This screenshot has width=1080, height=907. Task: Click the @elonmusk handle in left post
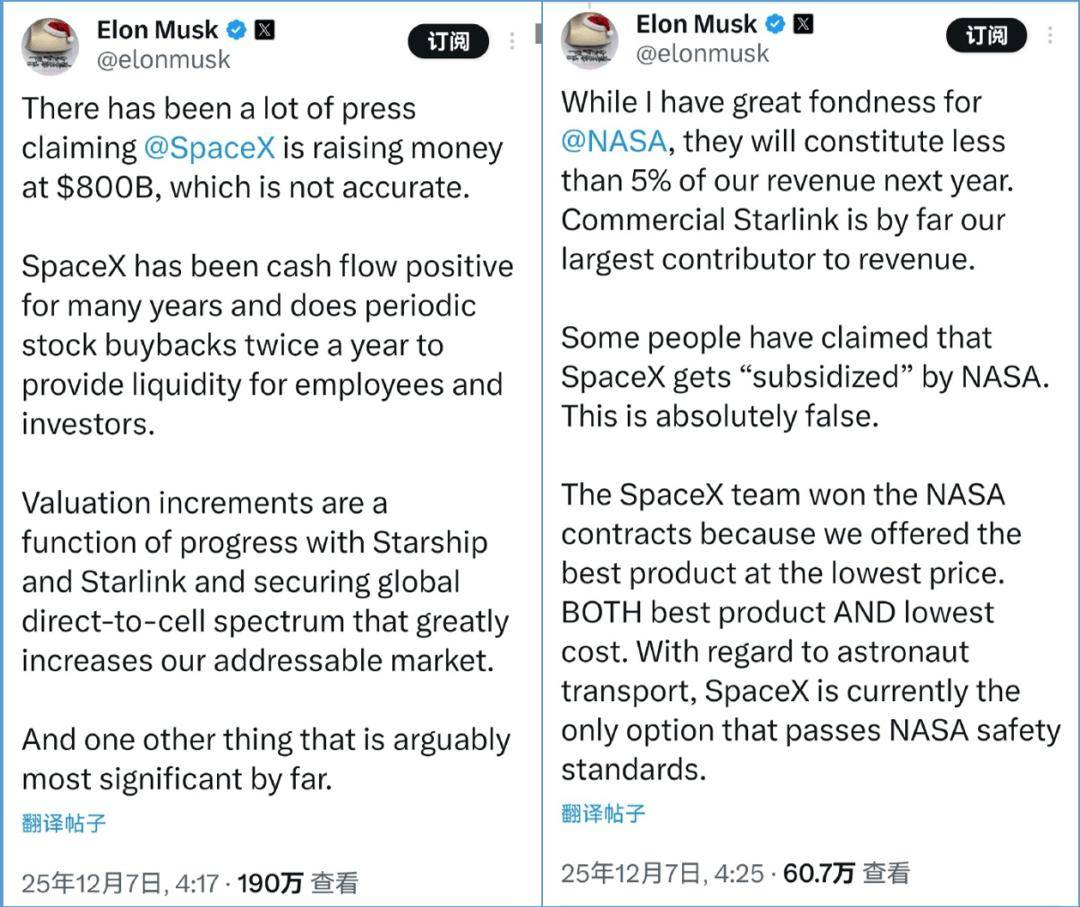point(163,60)
